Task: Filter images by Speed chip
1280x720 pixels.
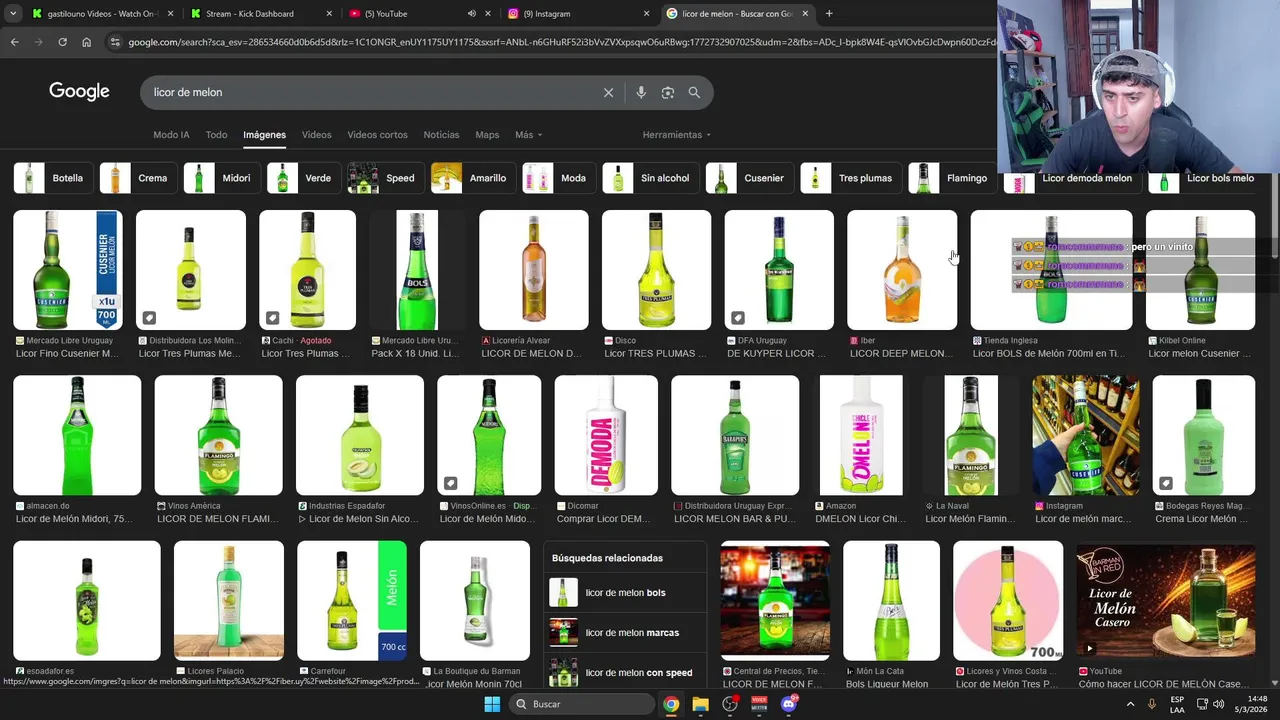Action: [386, 178]
